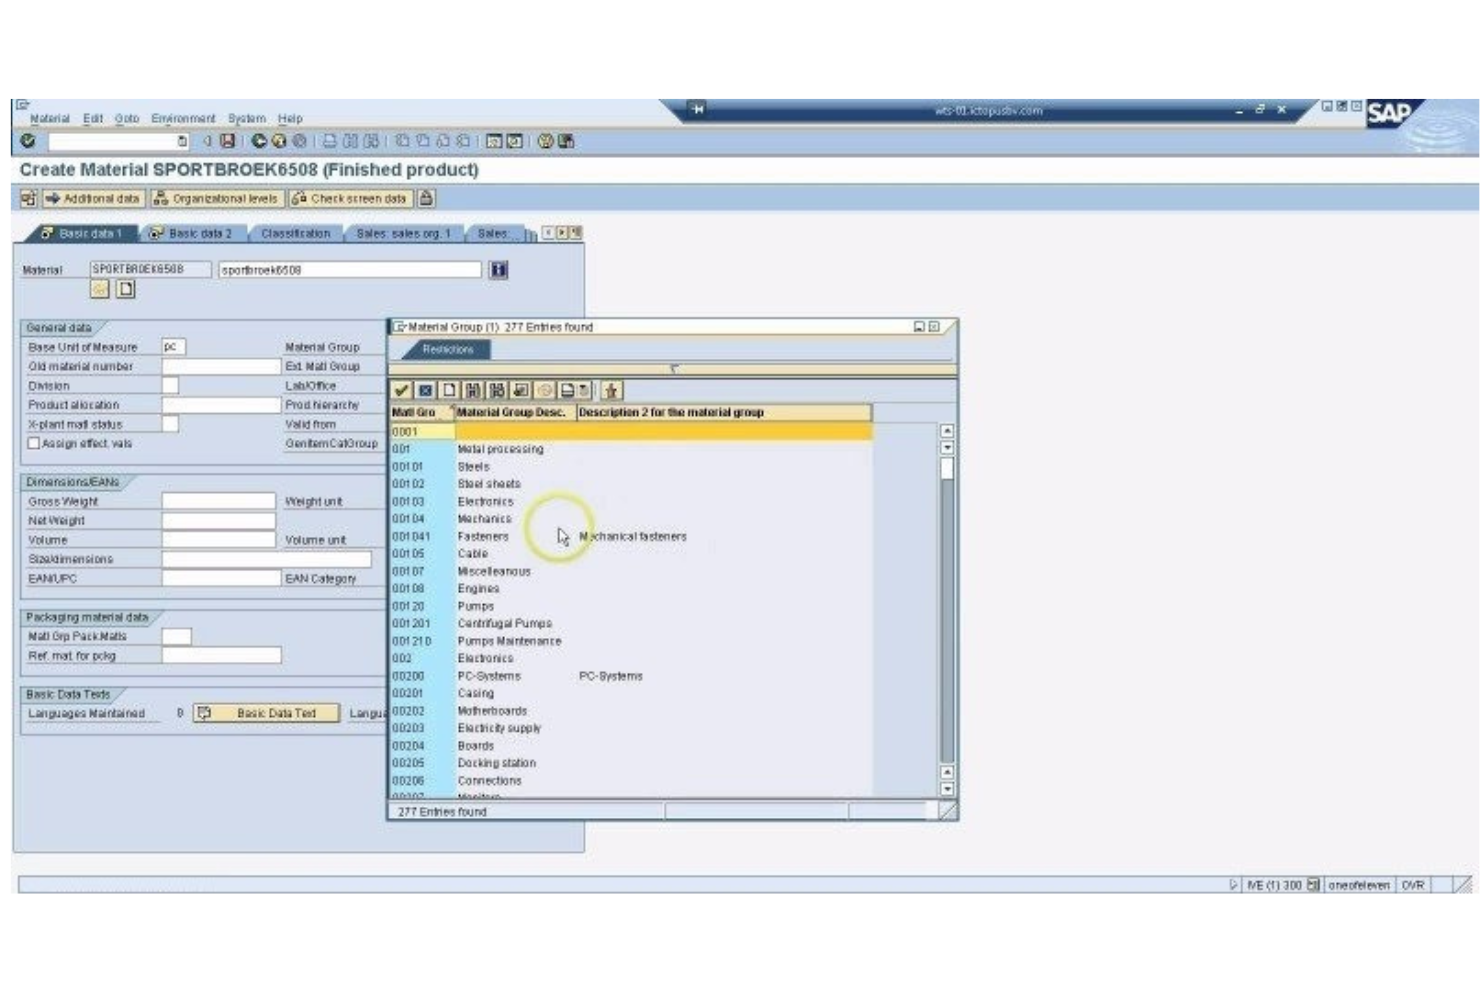Select the PC-Systems row 00200
Image resolution: width=1480 pixels, height=987 pixels.
[631, 676]
